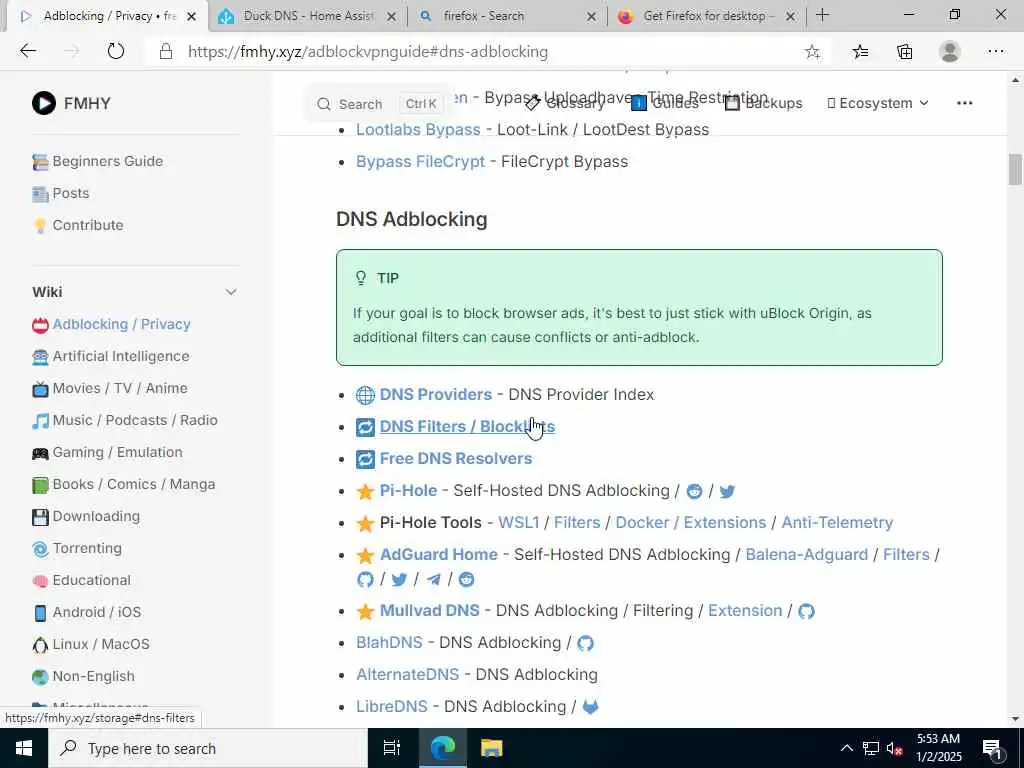Screen dimensions: 1024x768
Task: Click the Windows taskbar search box
Action: [208, 748]
